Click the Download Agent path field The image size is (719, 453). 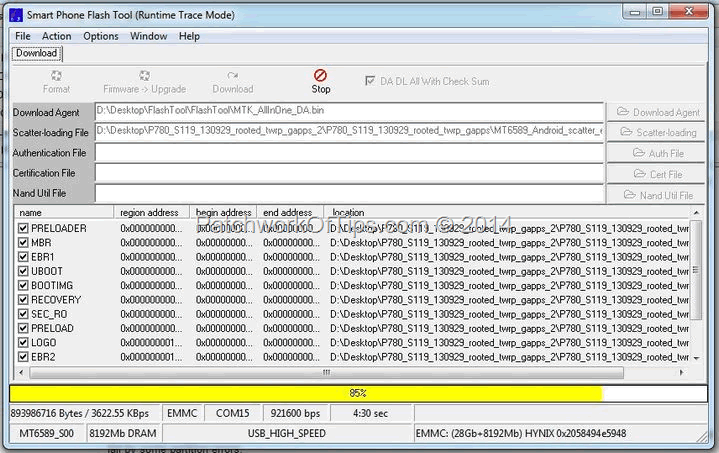tap(349, 111)
